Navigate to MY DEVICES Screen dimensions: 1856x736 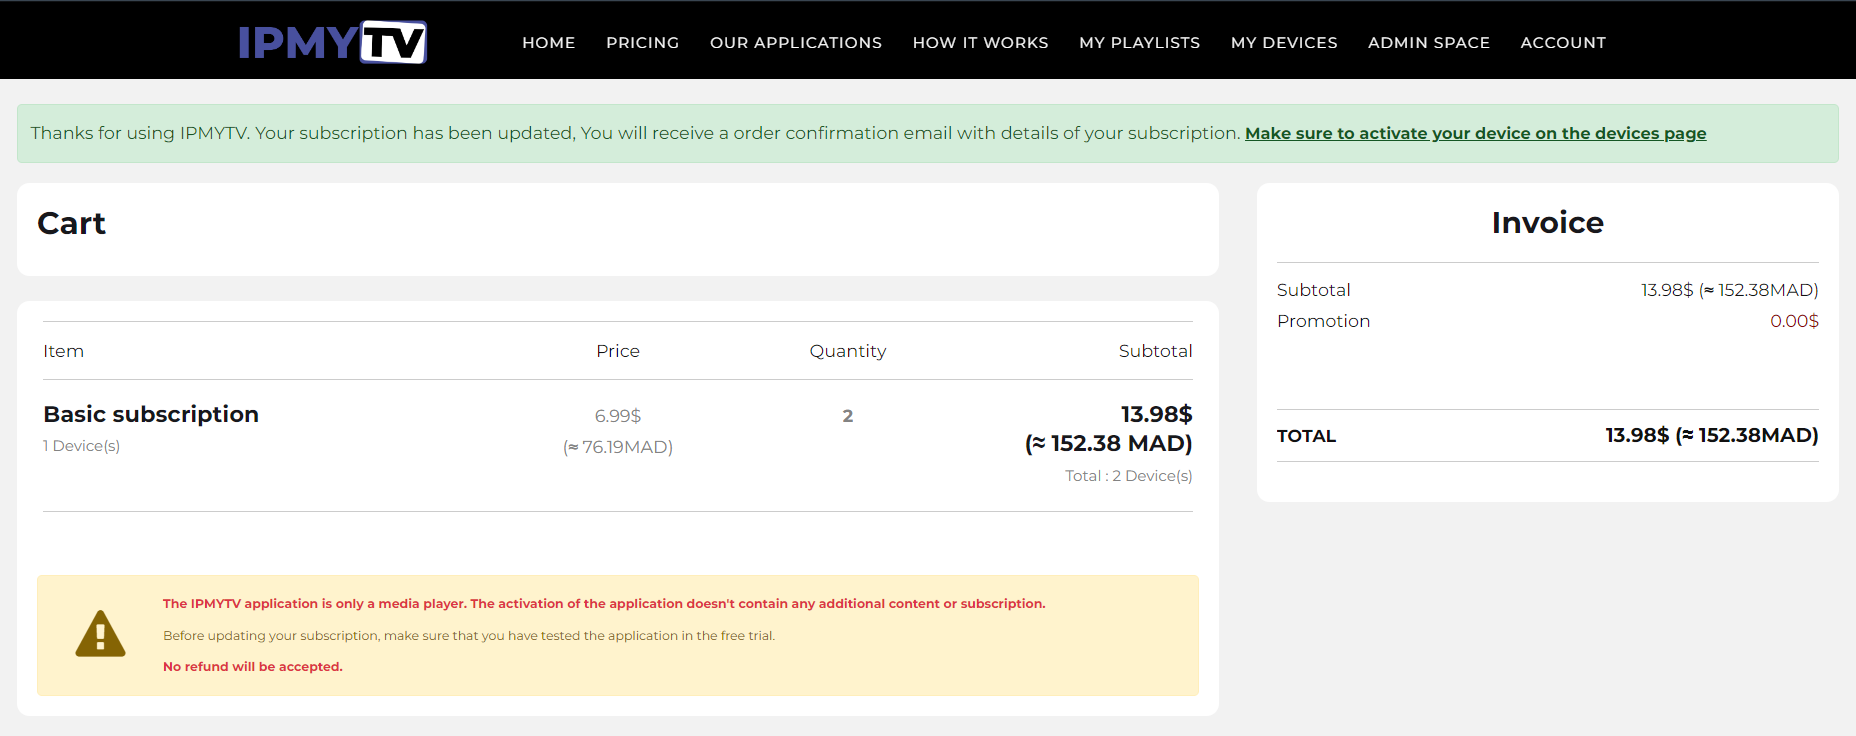pyautogui.click(x=1284, y=43)
